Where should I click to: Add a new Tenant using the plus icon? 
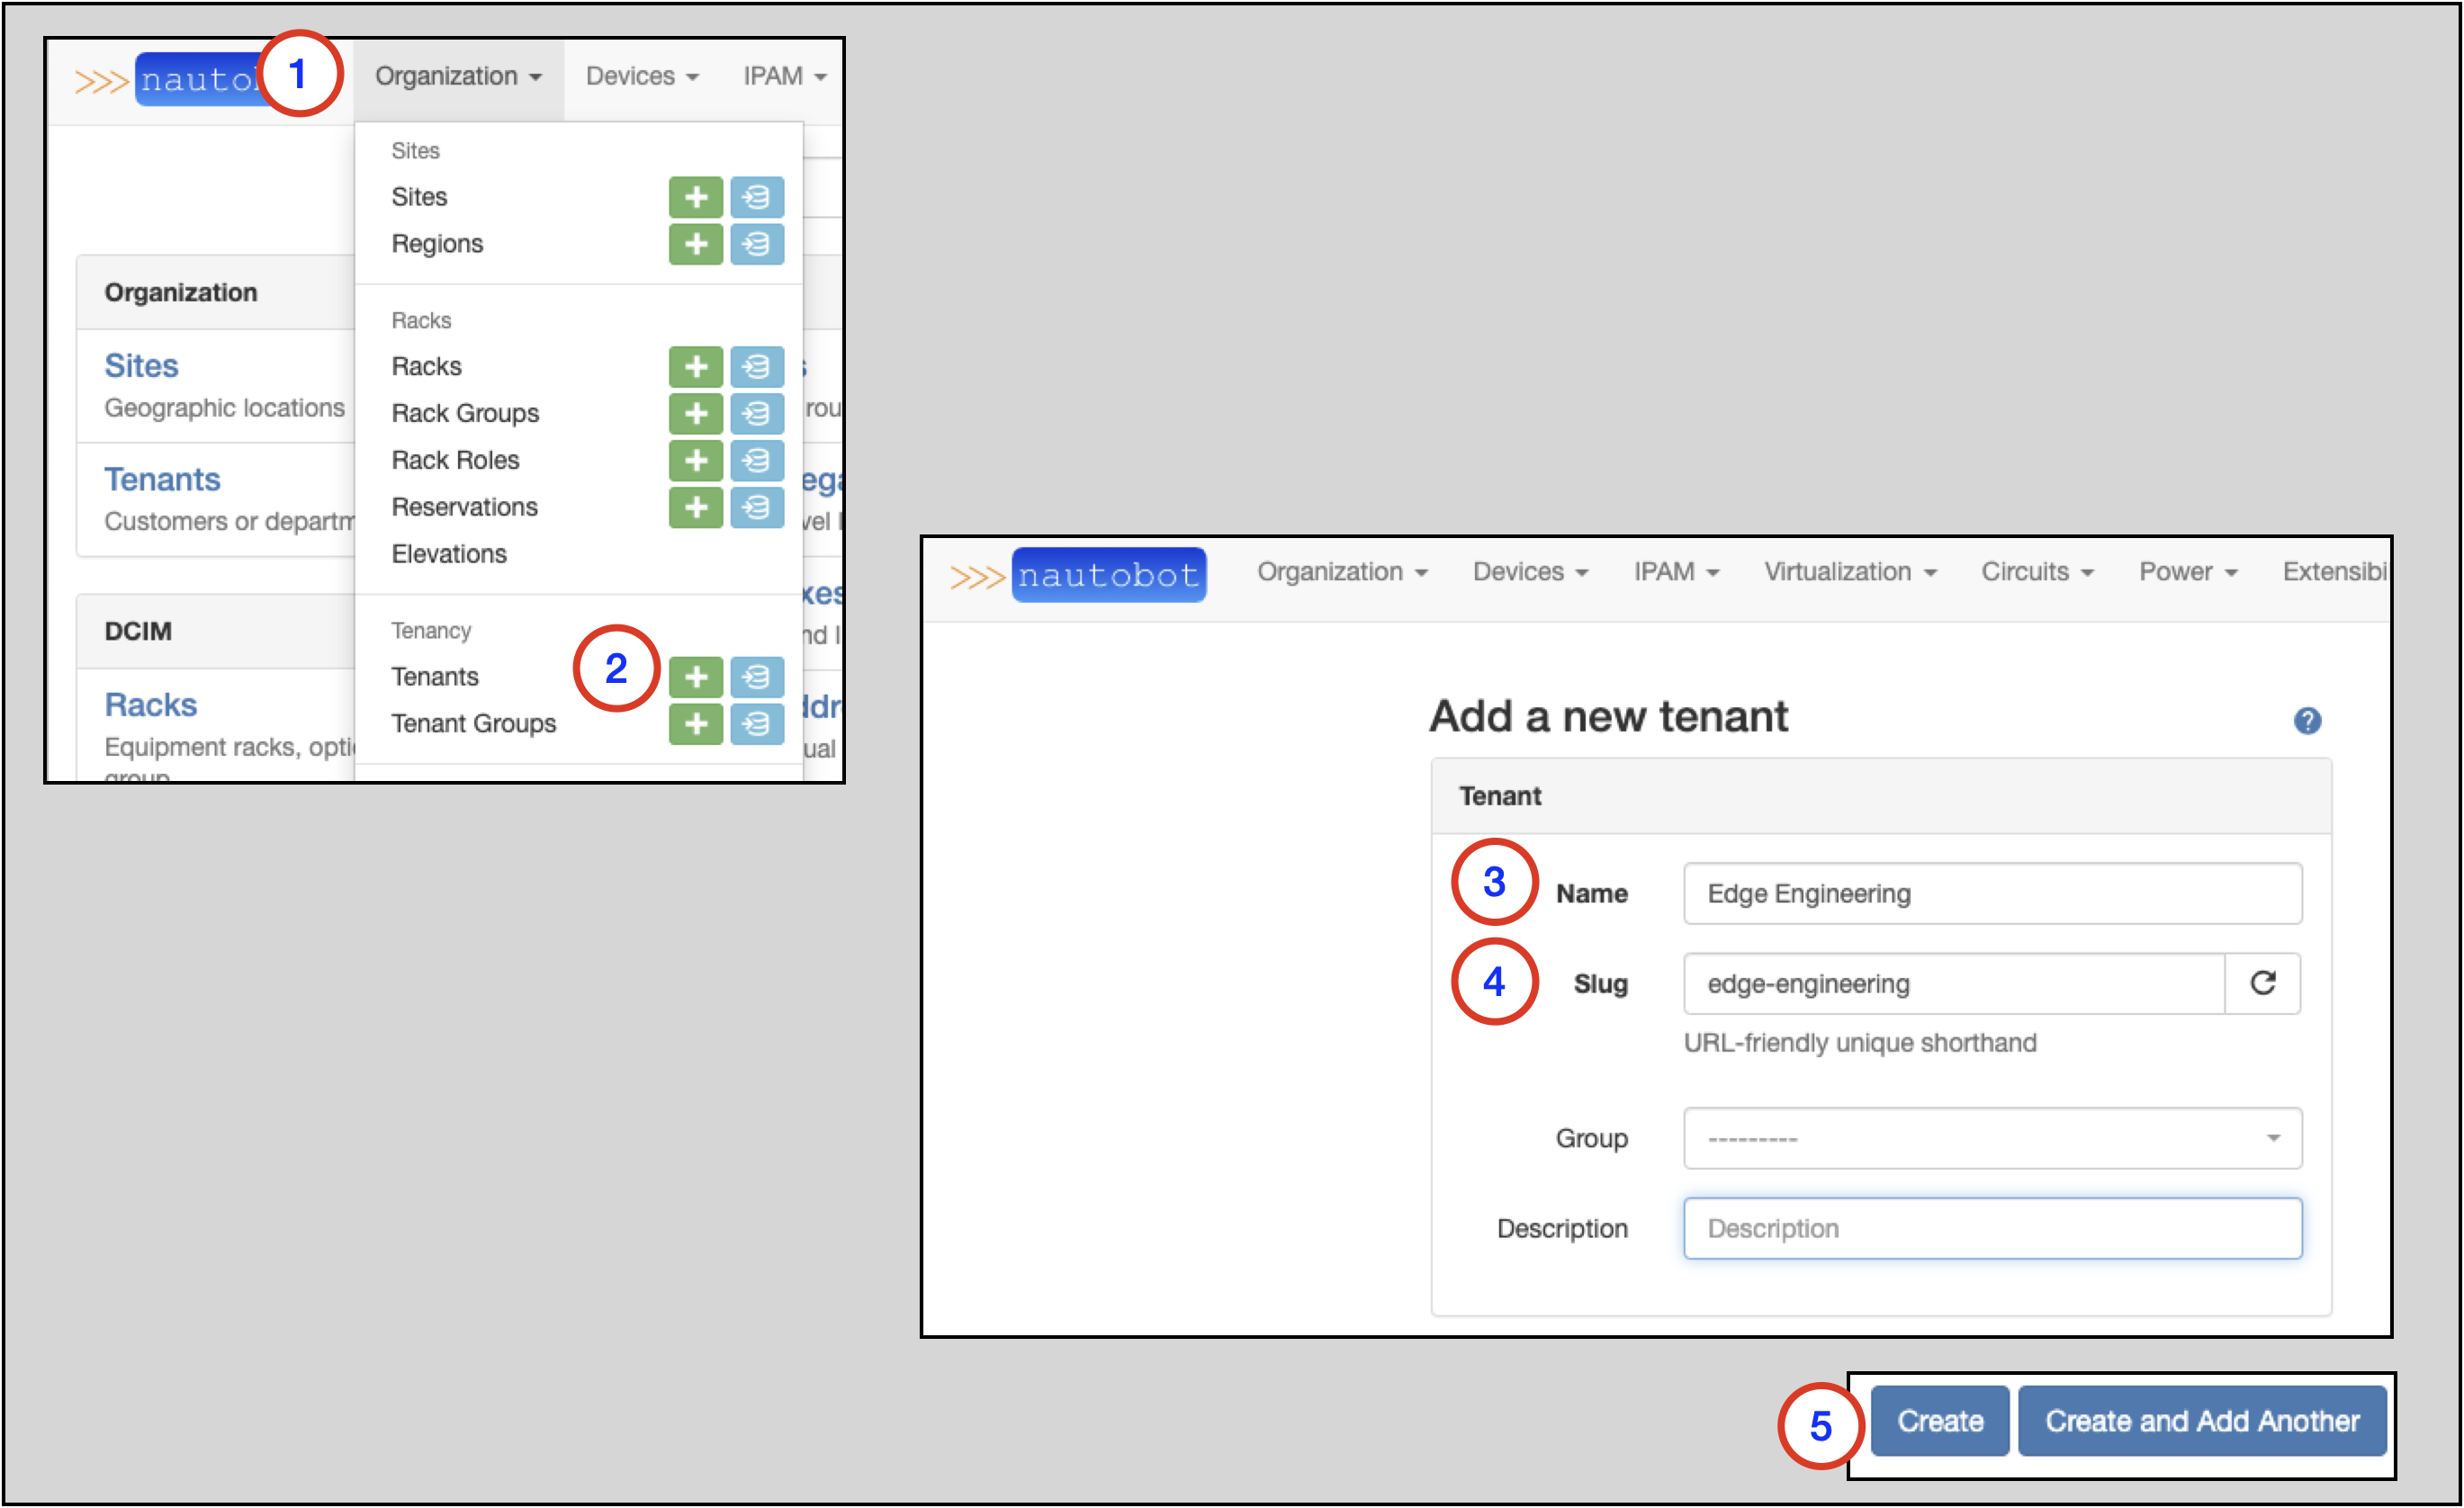(x=697, y=677)
